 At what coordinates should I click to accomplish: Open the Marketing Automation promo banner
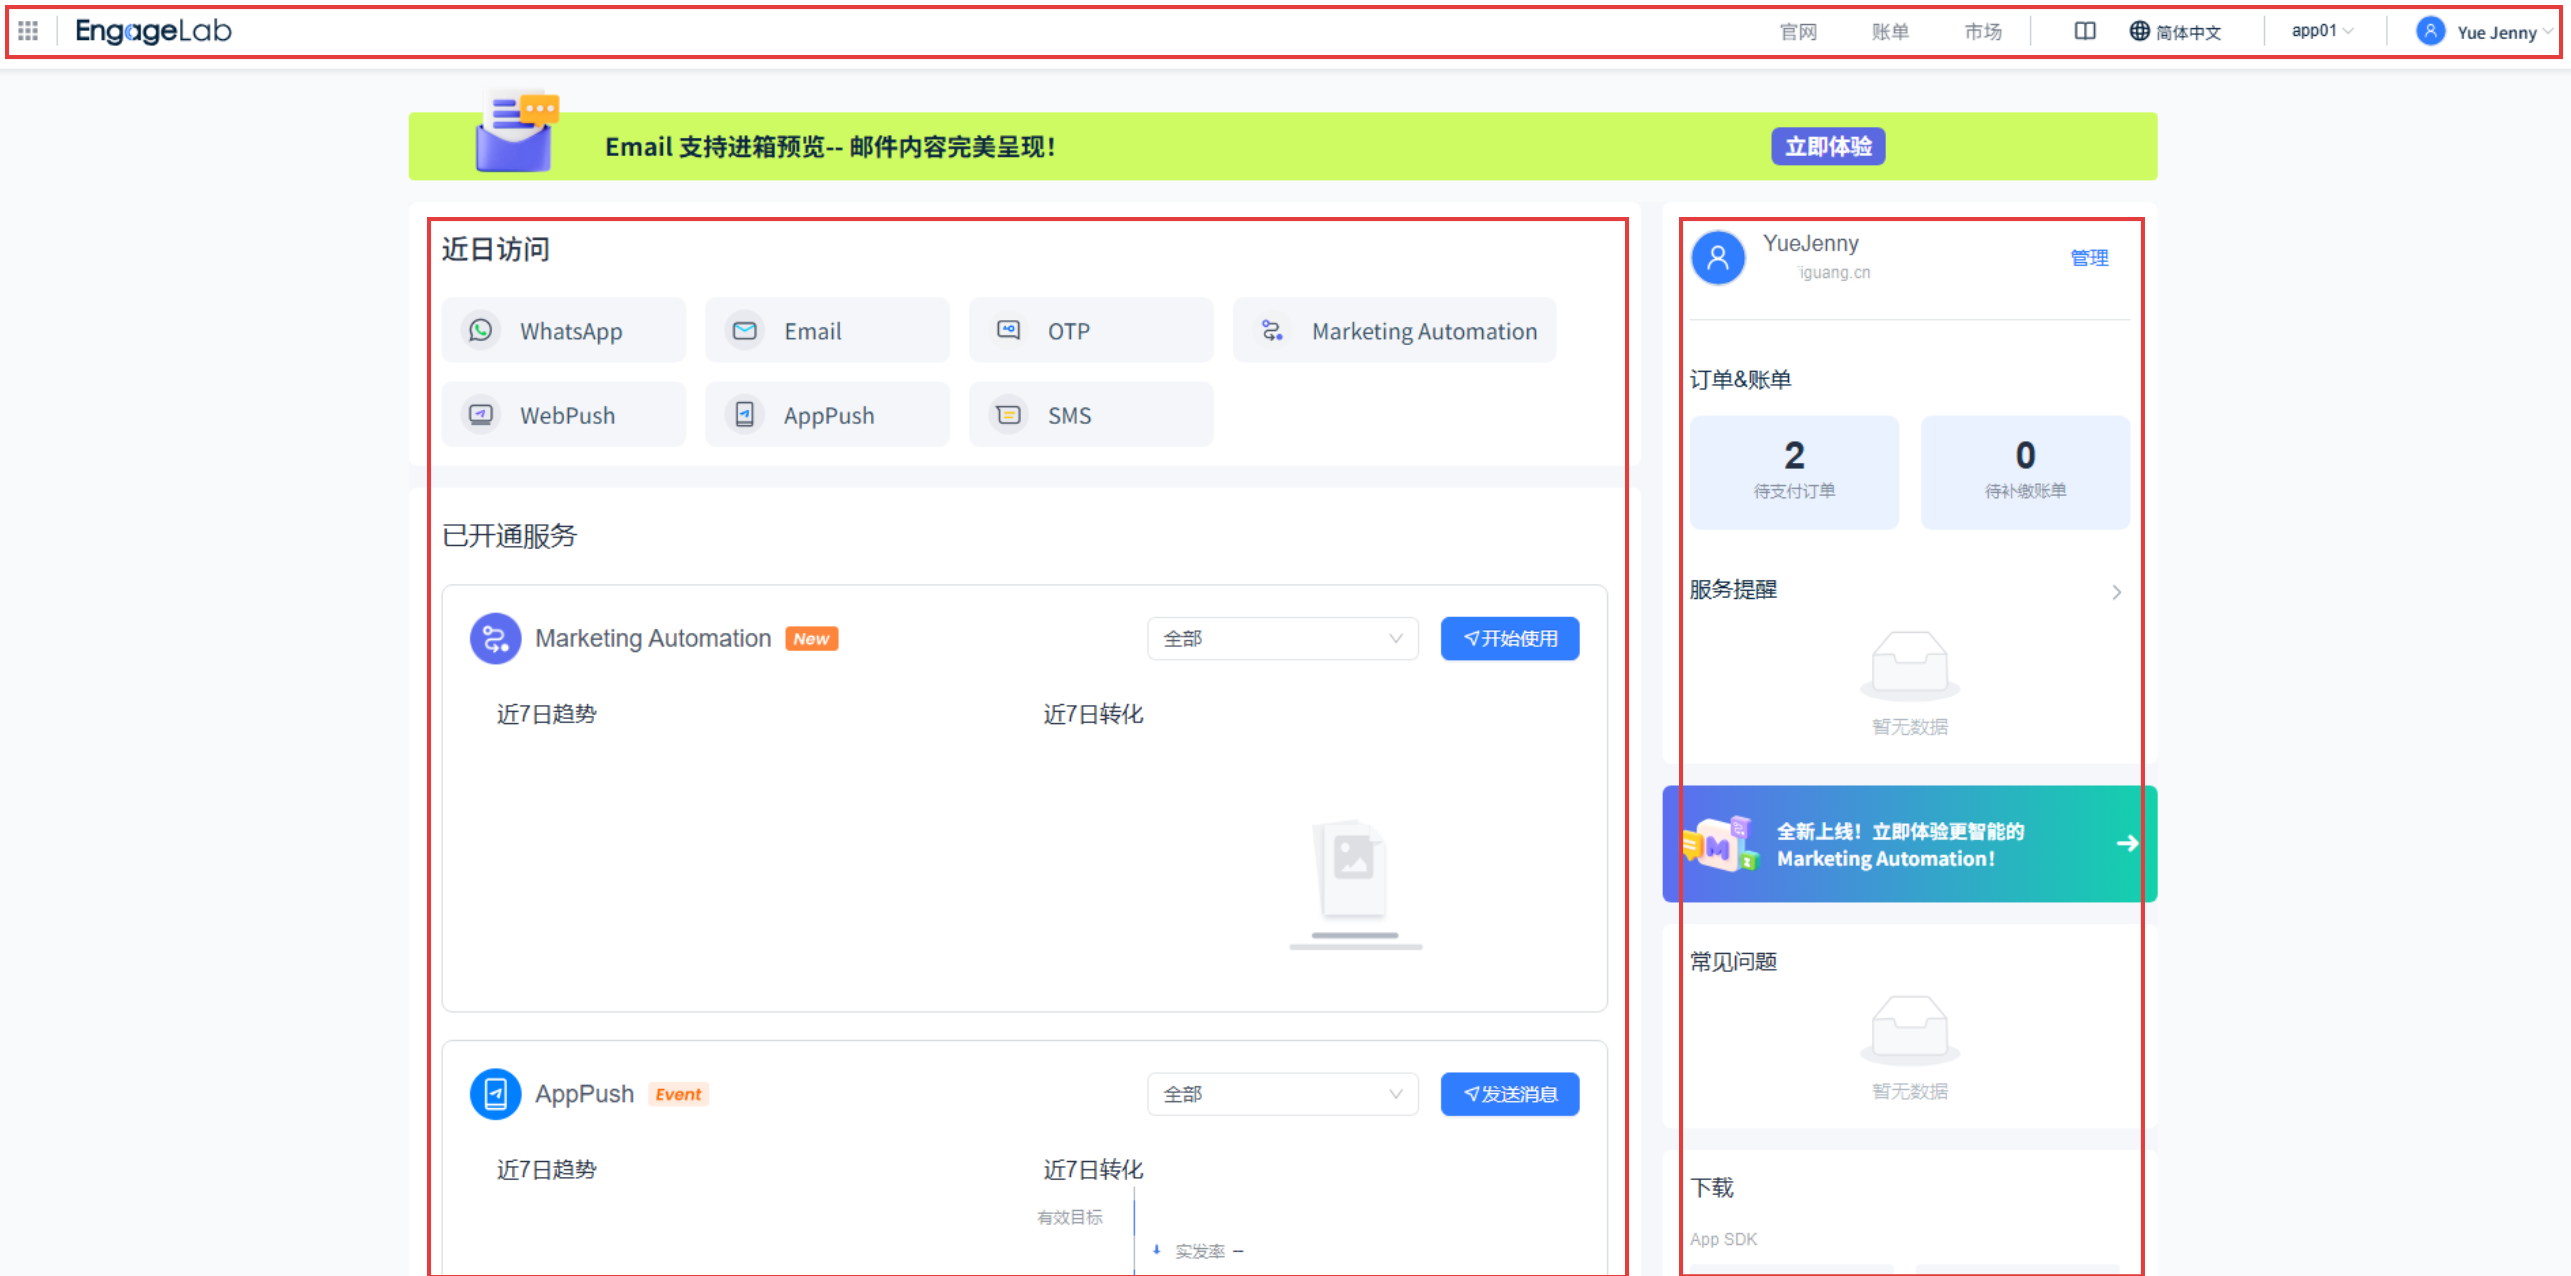pyautogui.click(x=1909, y=843)
